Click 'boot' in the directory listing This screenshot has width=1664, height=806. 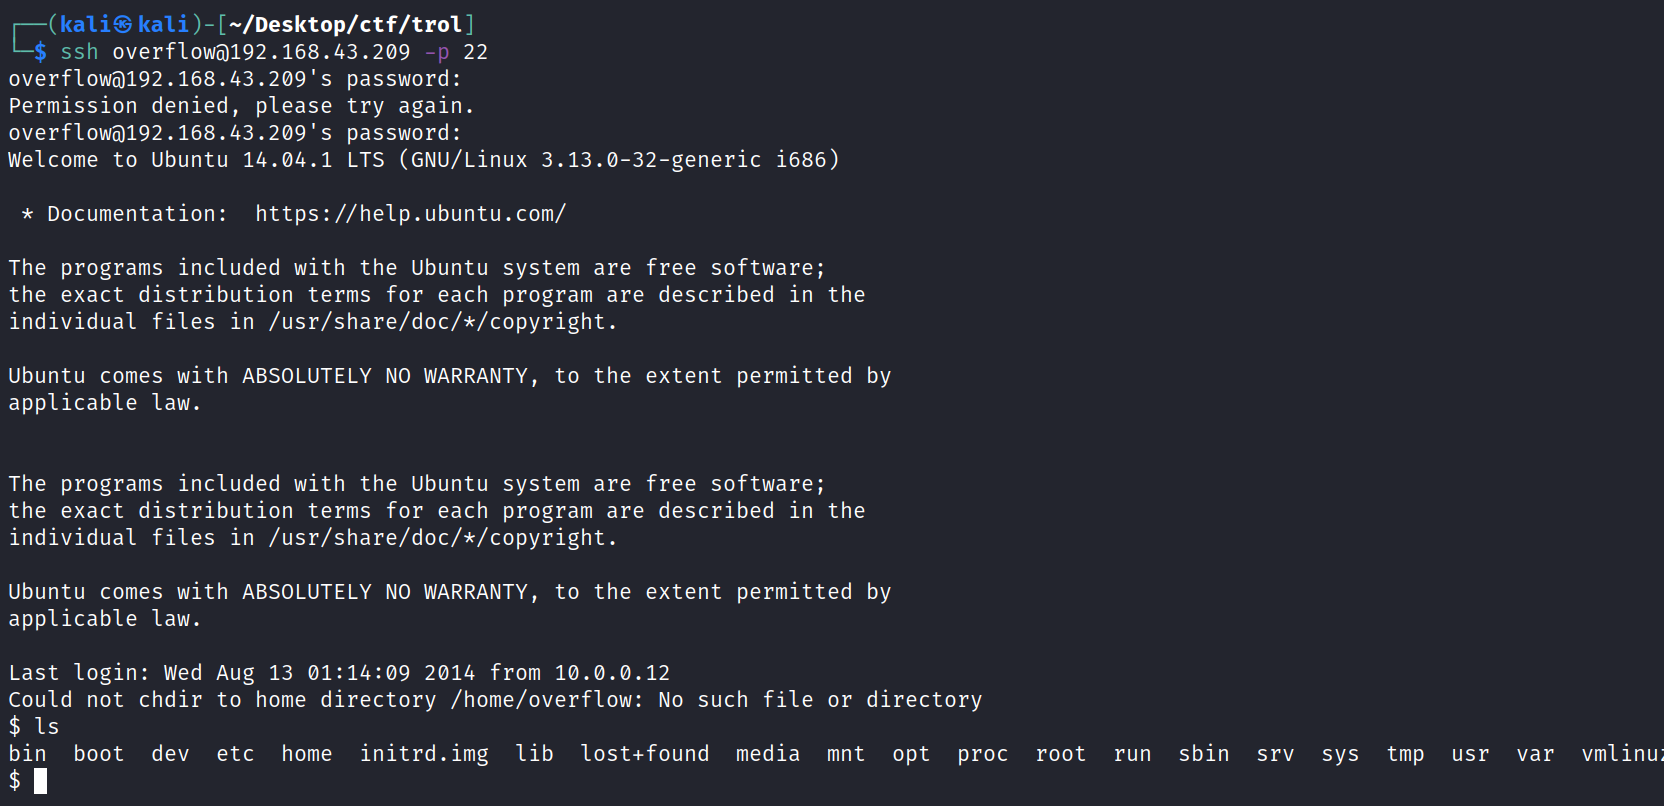[98, 754]
